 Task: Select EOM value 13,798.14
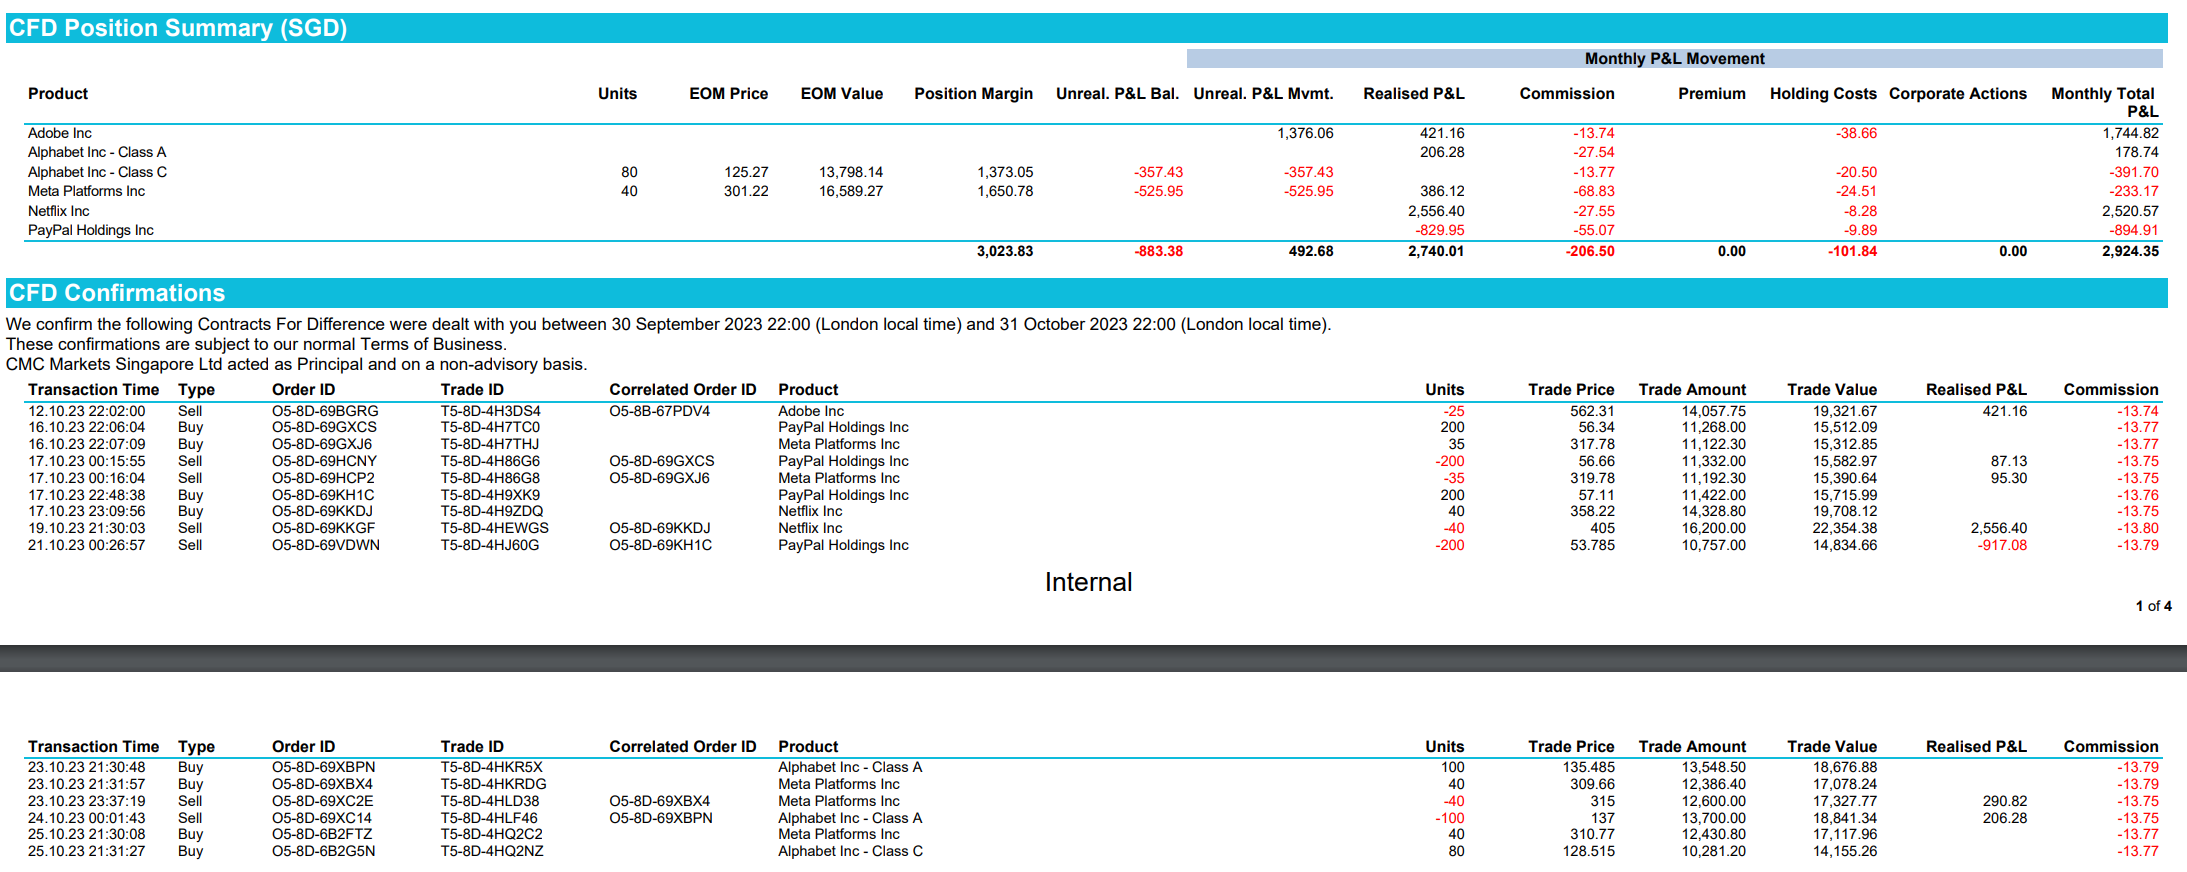pos(851,172)
